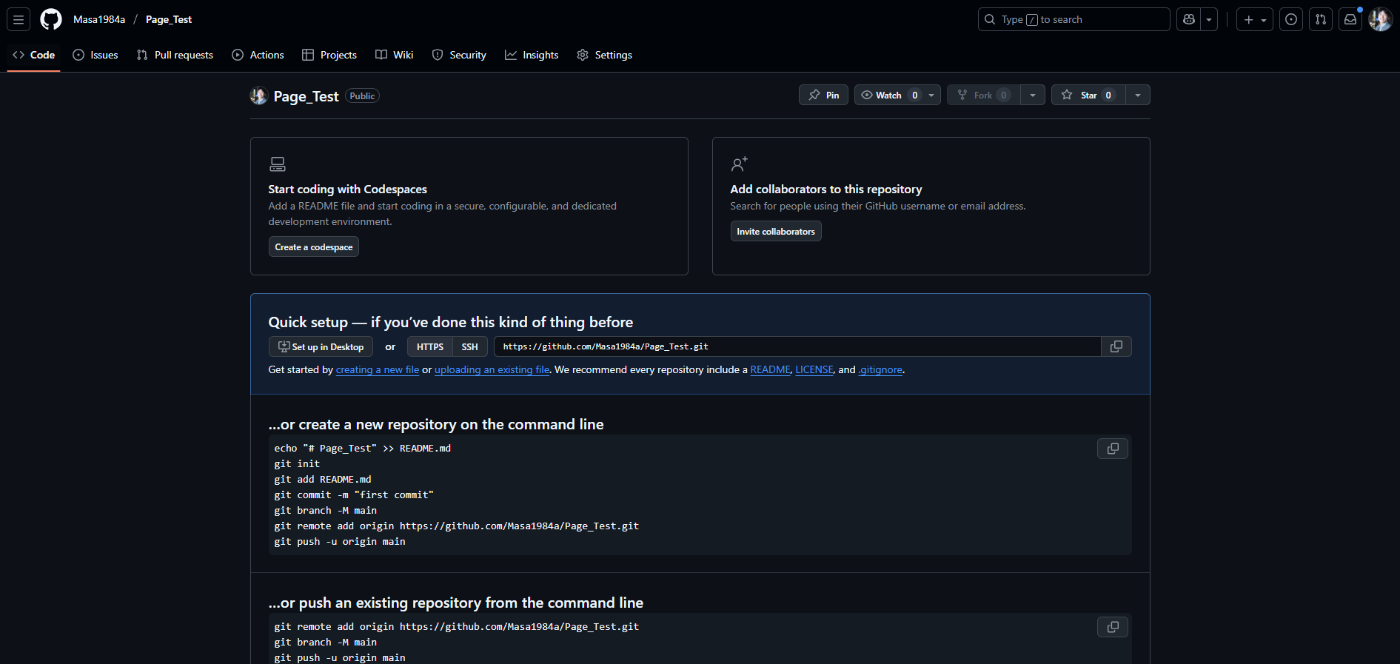Open the README link

click(x=770, y=370)
